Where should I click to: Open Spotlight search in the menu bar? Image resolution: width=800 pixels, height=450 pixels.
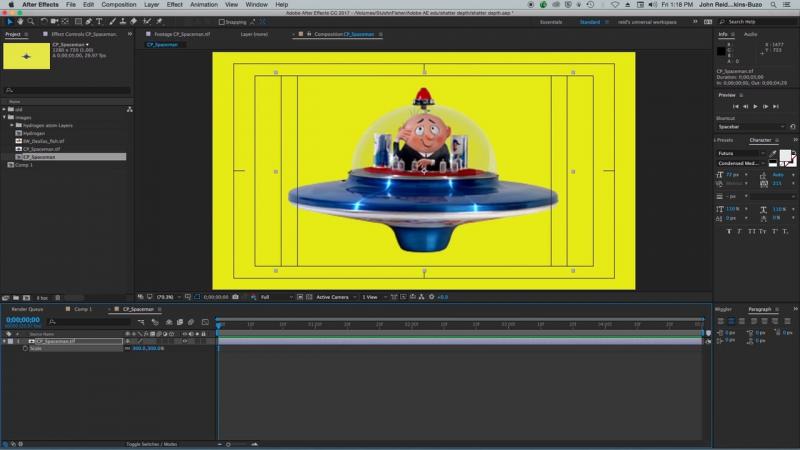(x=772, y=5)
